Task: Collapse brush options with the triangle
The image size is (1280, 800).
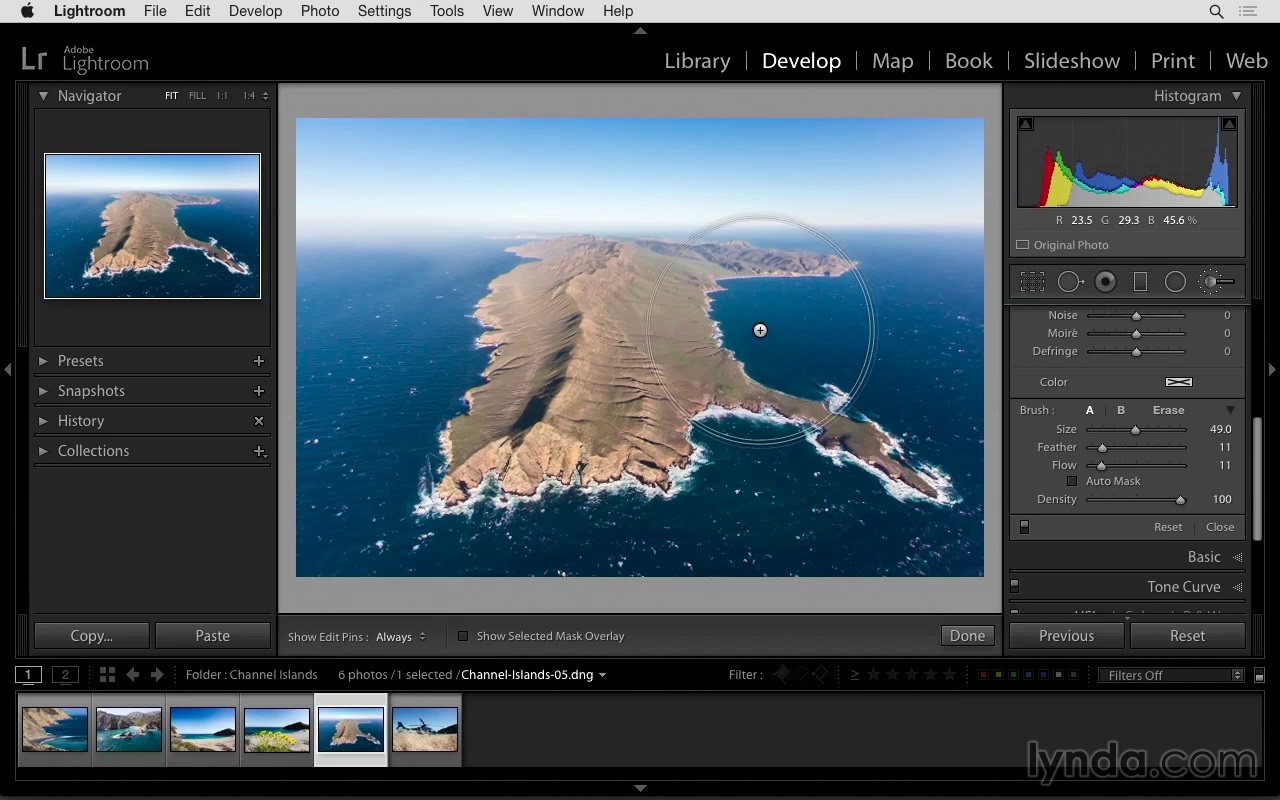Action: pos(1230,410)
